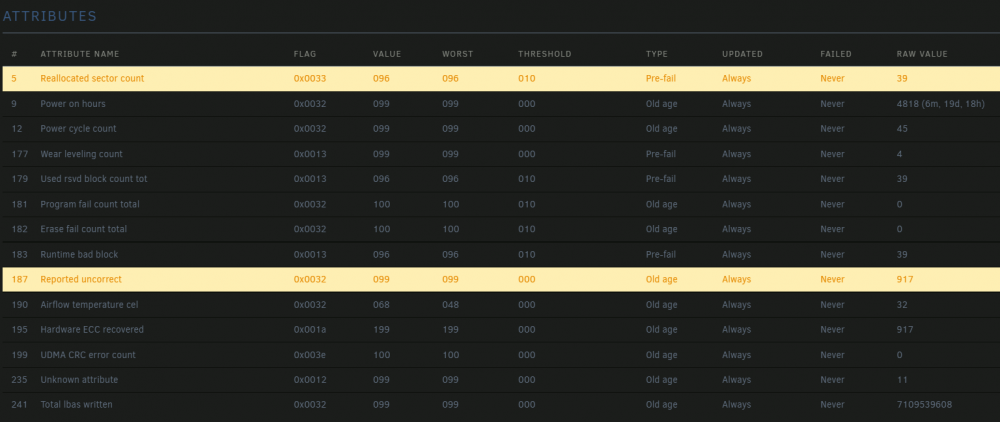1000x422 pixels.
Task: Select the Total lbas written attribute
Action: click(77, 405)
